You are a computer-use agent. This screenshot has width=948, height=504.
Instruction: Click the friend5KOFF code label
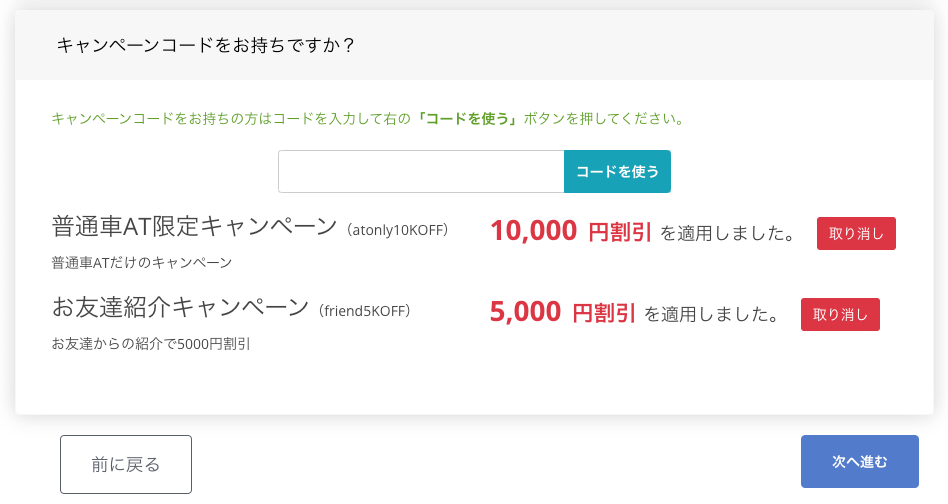point(364,311)
